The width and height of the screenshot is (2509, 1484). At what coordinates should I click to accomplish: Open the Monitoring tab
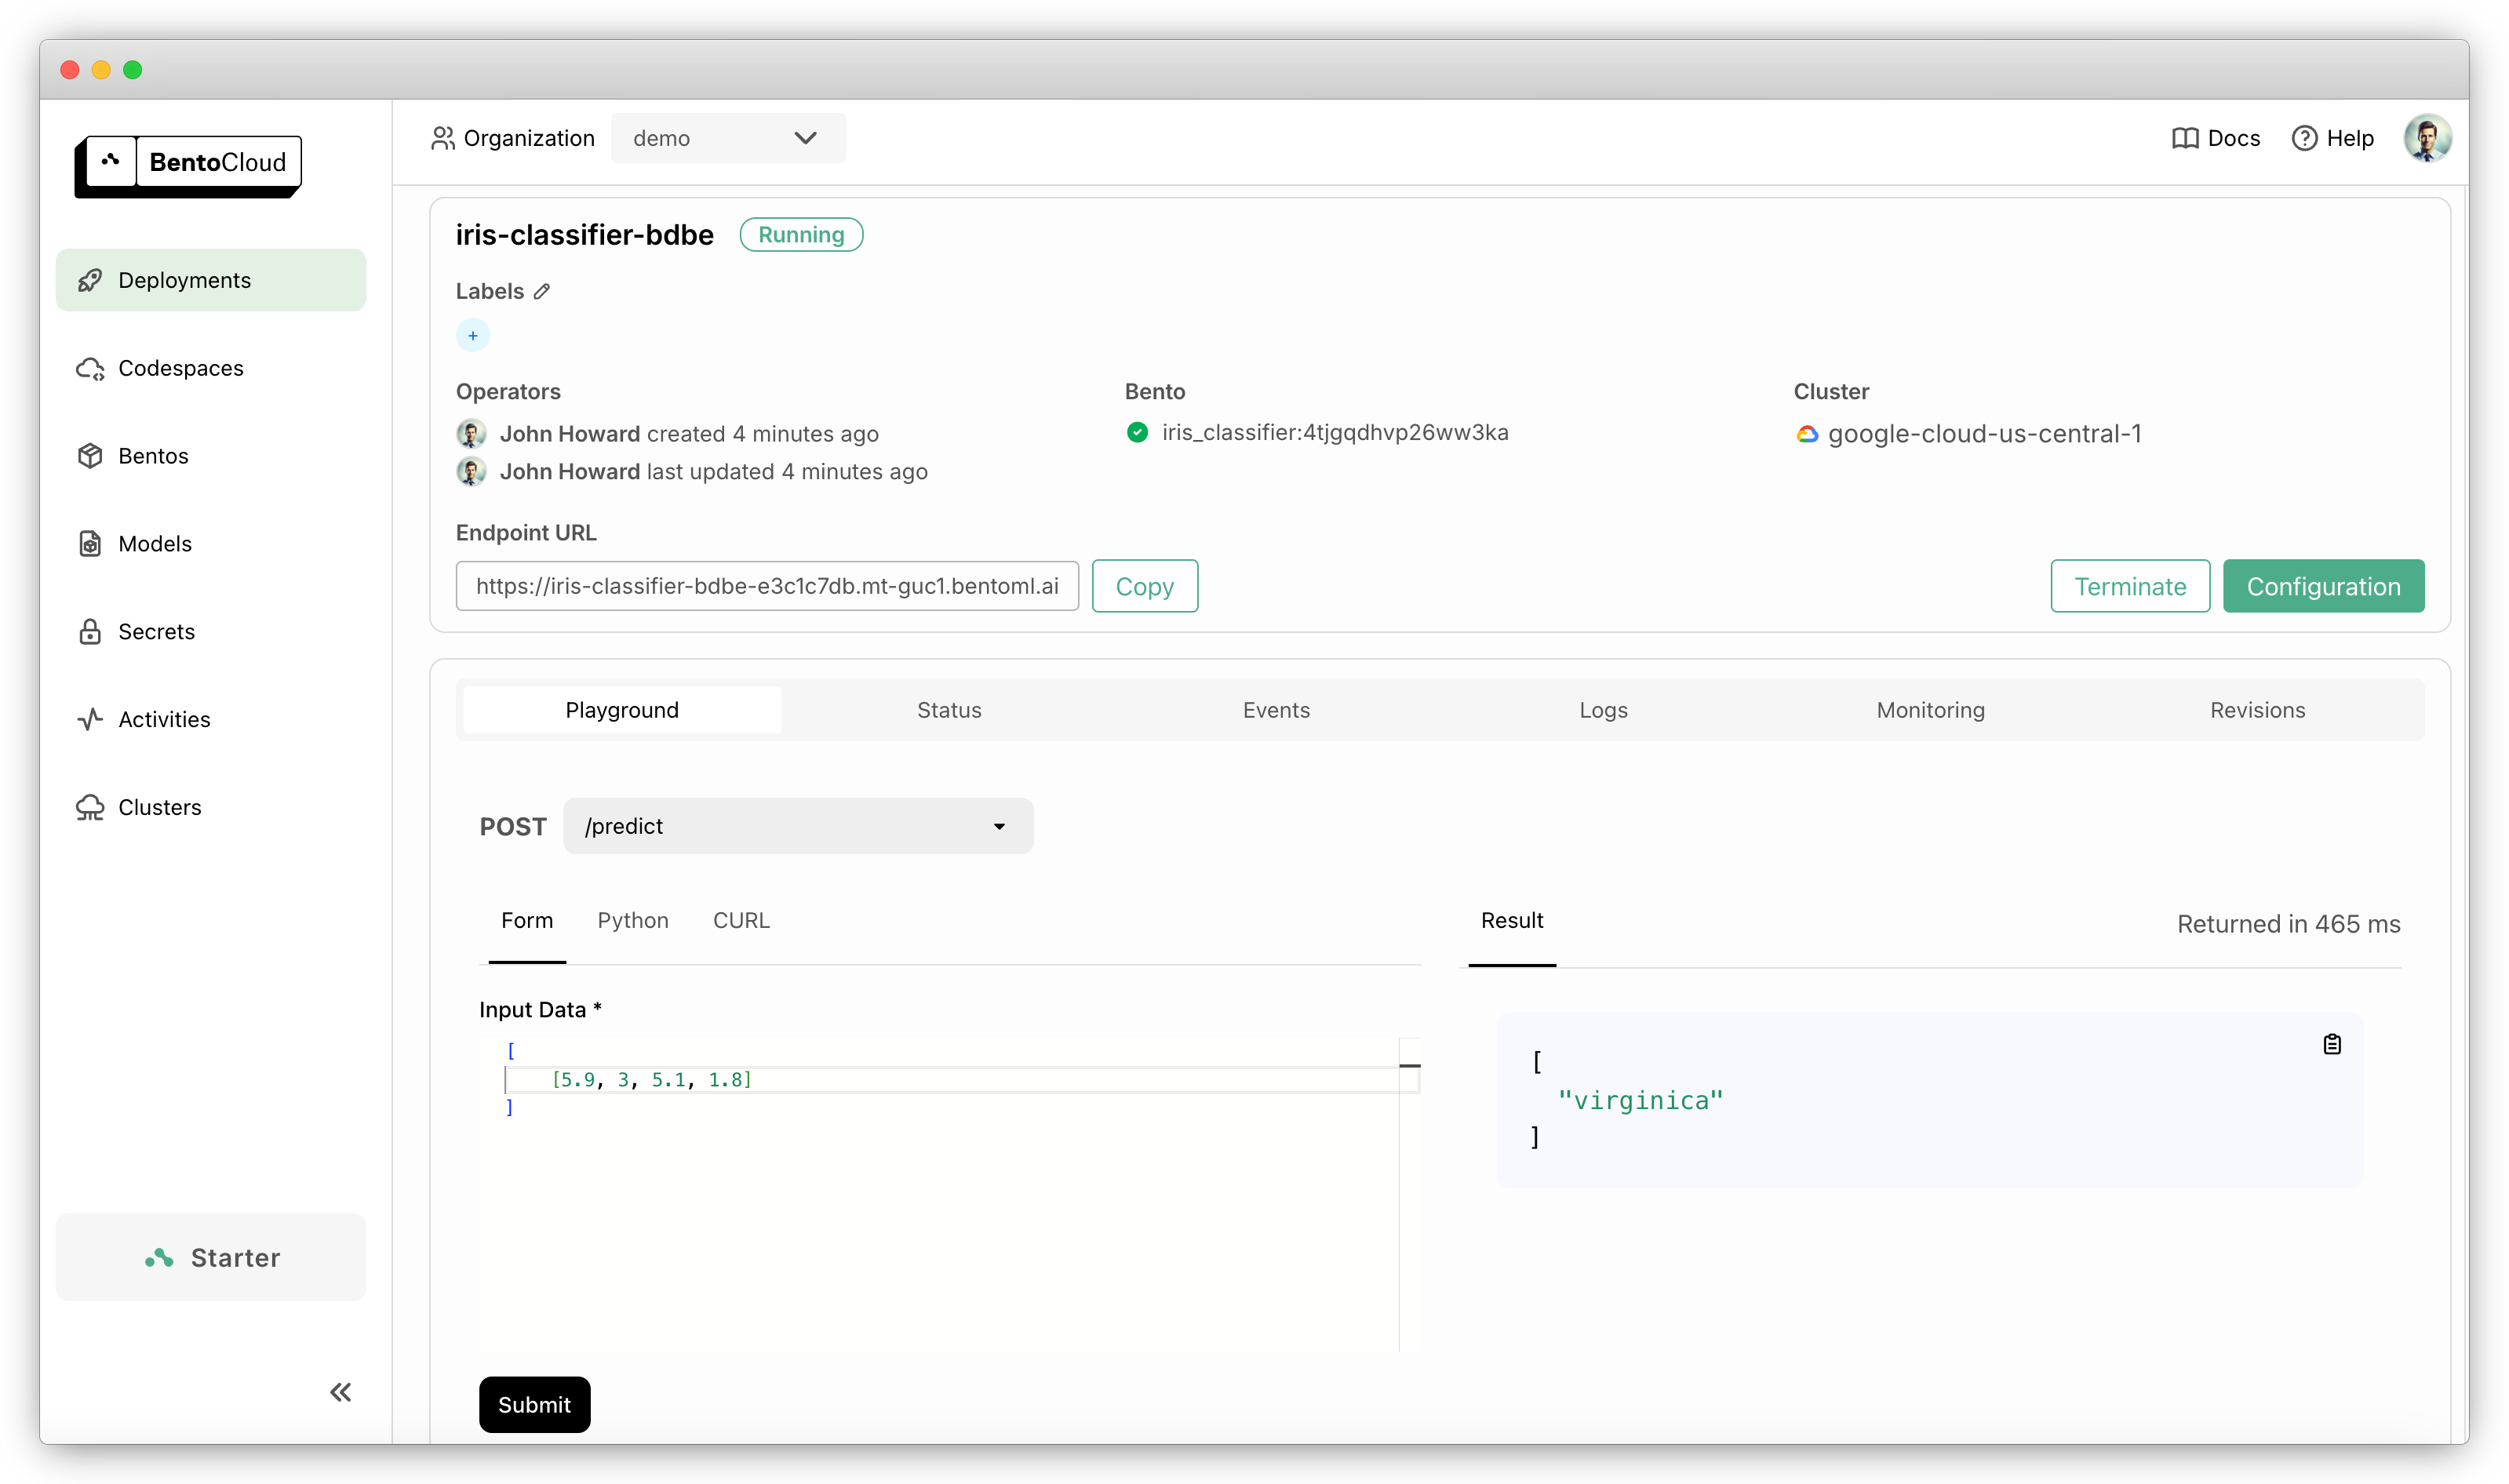[x=1930, y=710]
